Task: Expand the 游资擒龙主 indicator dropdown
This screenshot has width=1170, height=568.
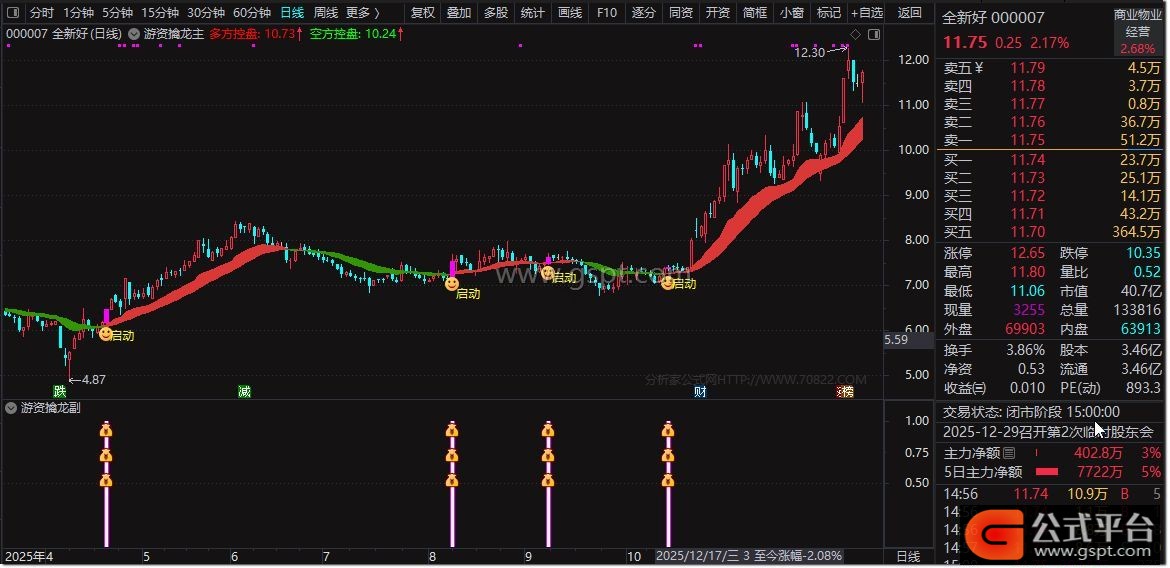Action: (135, 33)
